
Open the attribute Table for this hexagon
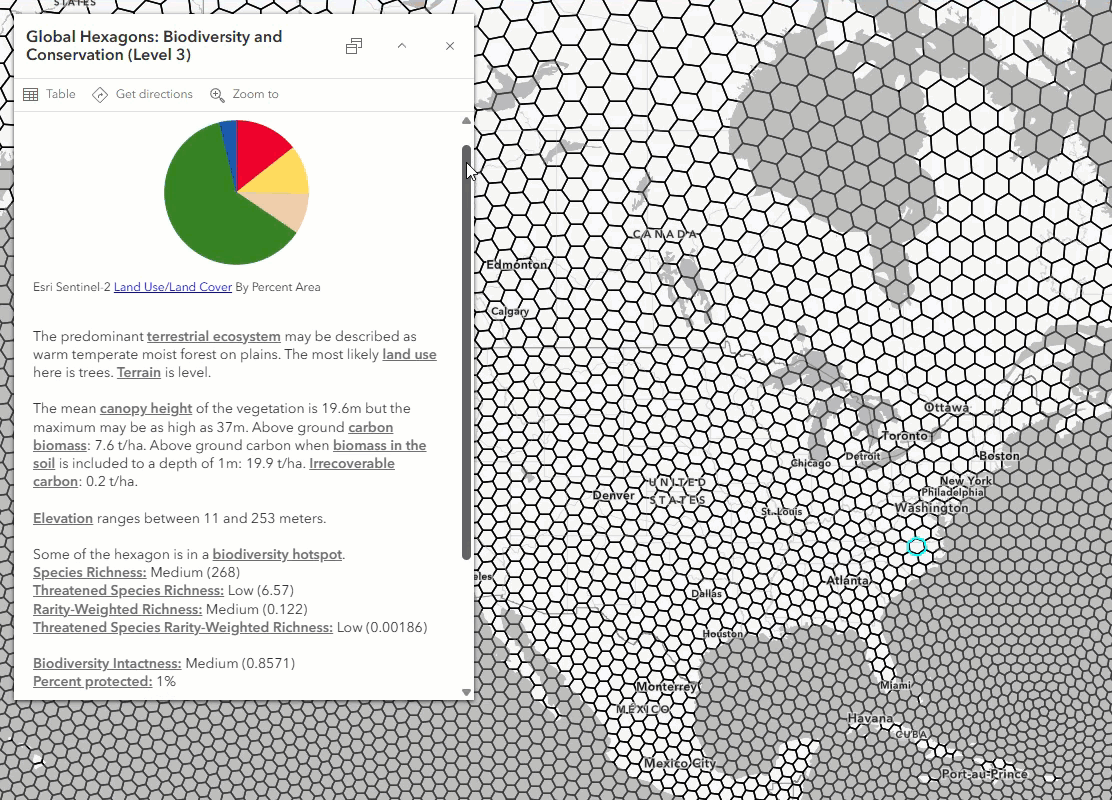coord(49,94)
